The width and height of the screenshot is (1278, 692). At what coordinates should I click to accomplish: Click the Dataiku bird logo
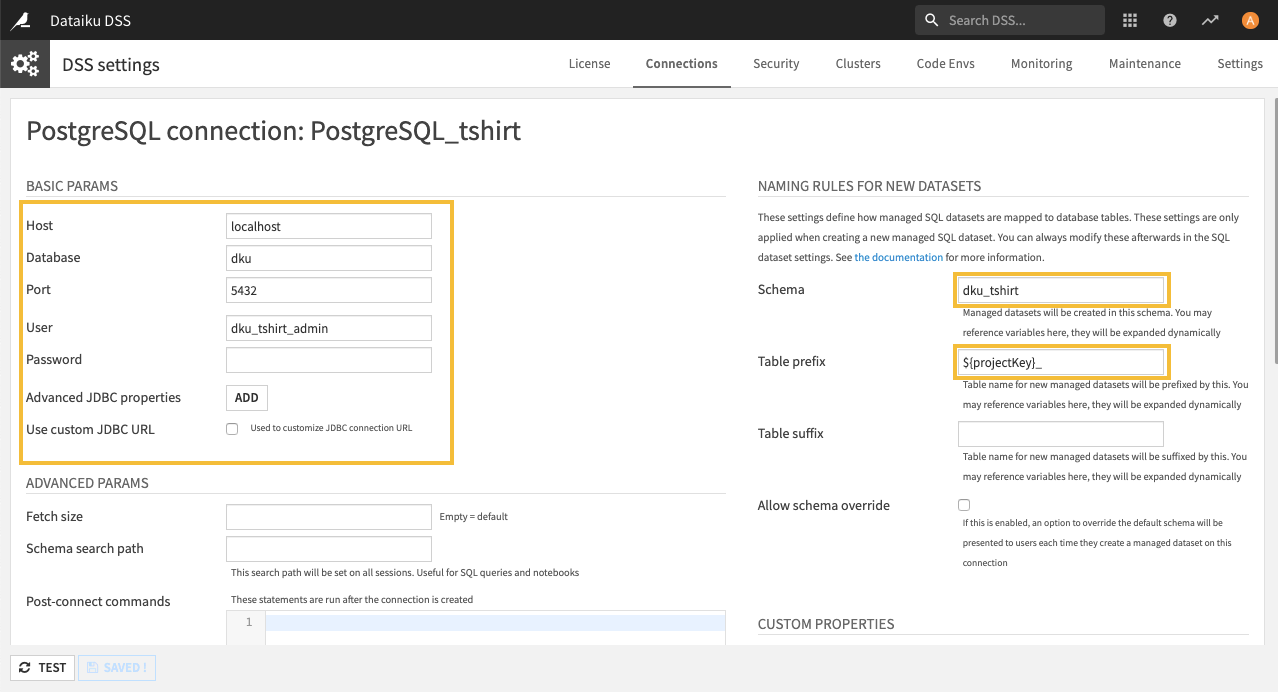coord(21,20)
